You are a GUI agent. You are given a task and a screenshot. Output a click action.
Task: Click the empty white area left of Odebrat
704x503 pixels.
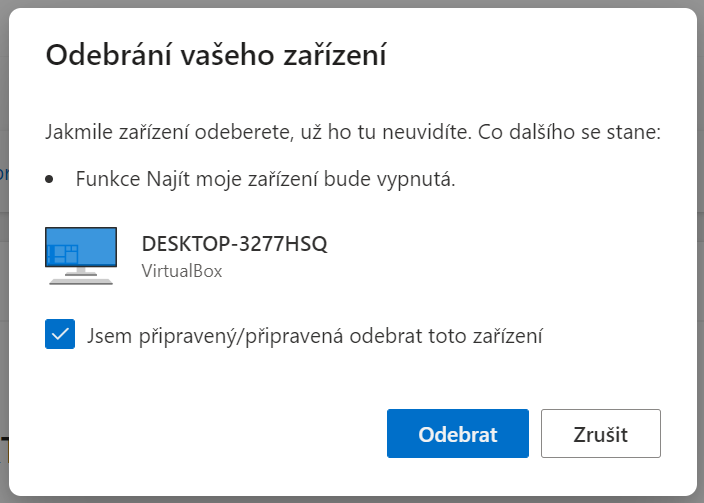(216, 434)
